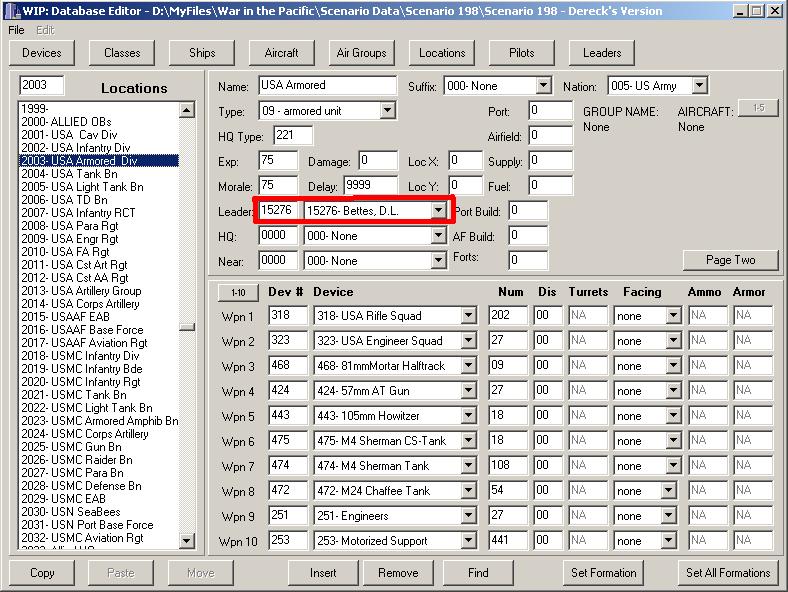The width and height of the screenshot is (788, 592).
Task: Switch to Pilots section
Action: 522,53
